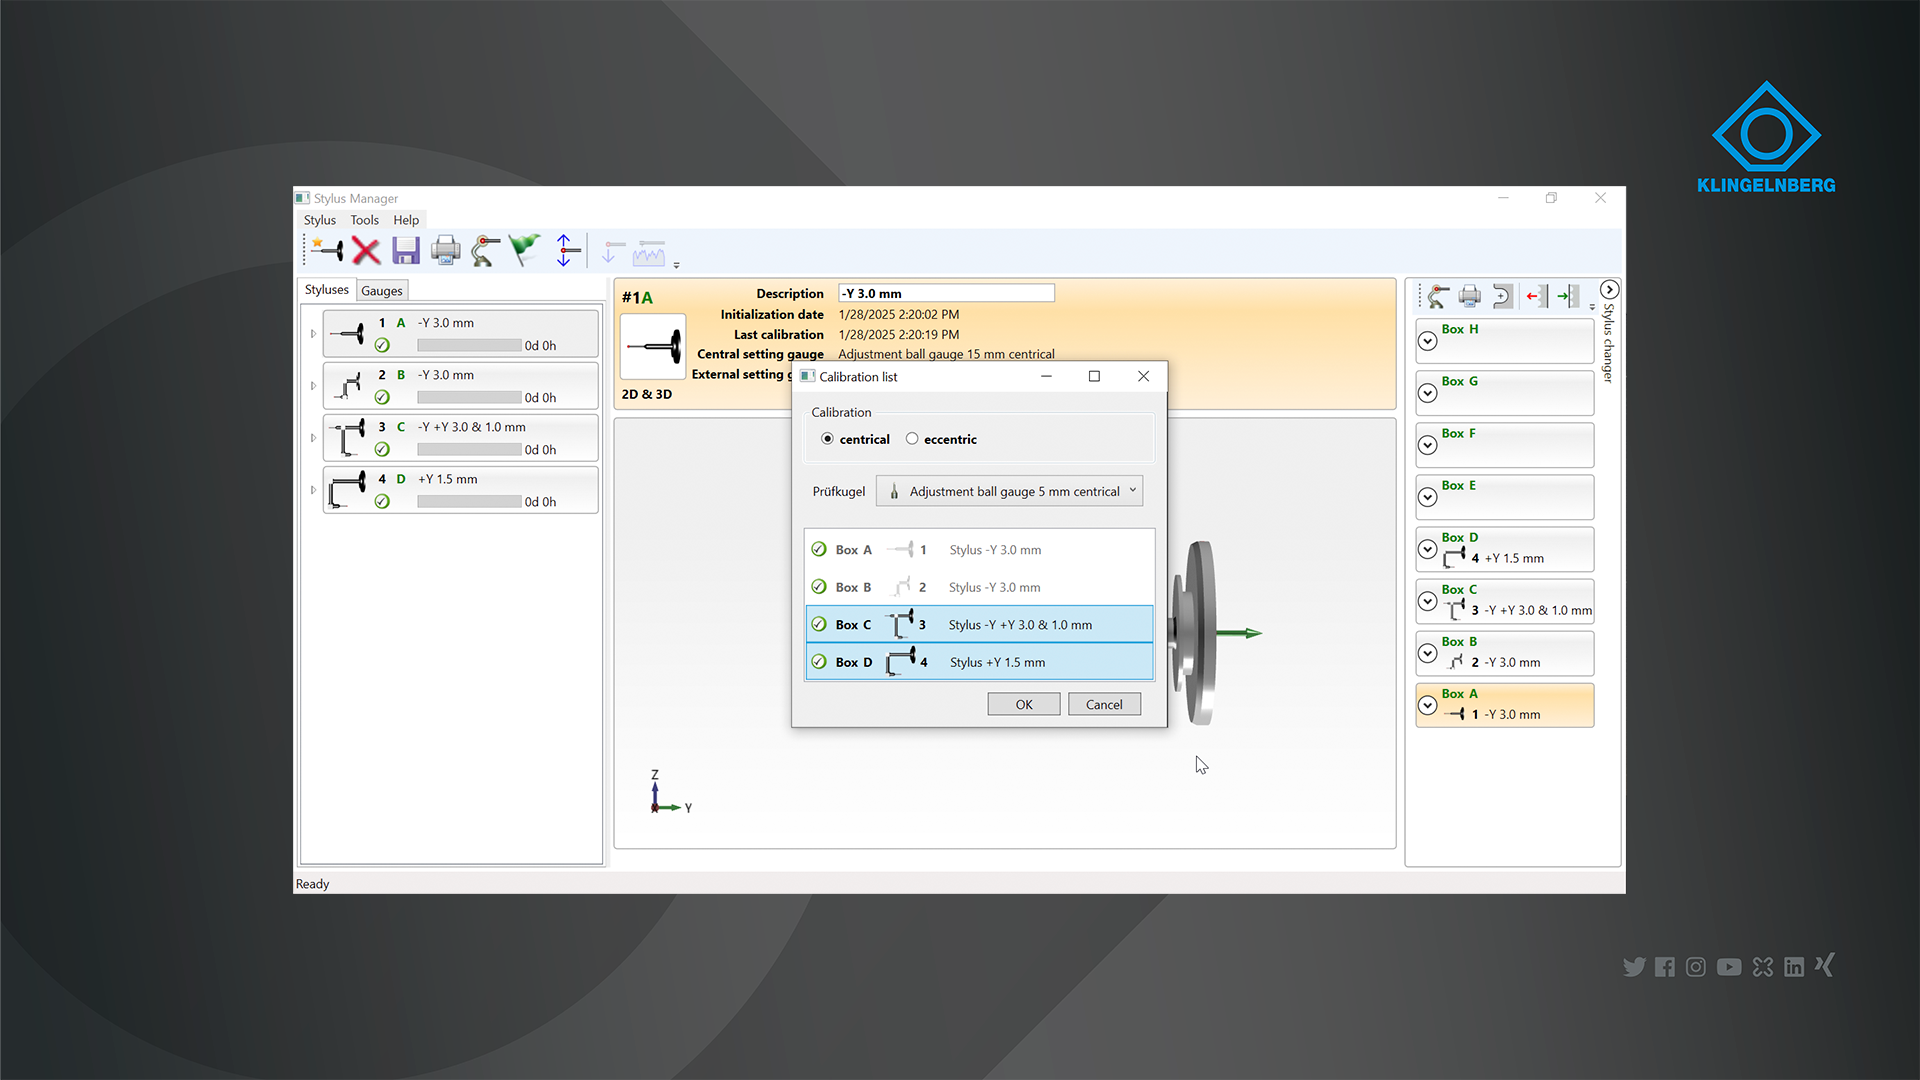Click stylus 4 D usage progress bar
This screenshot has height=1080, width=1920.
tap(469, 502)
